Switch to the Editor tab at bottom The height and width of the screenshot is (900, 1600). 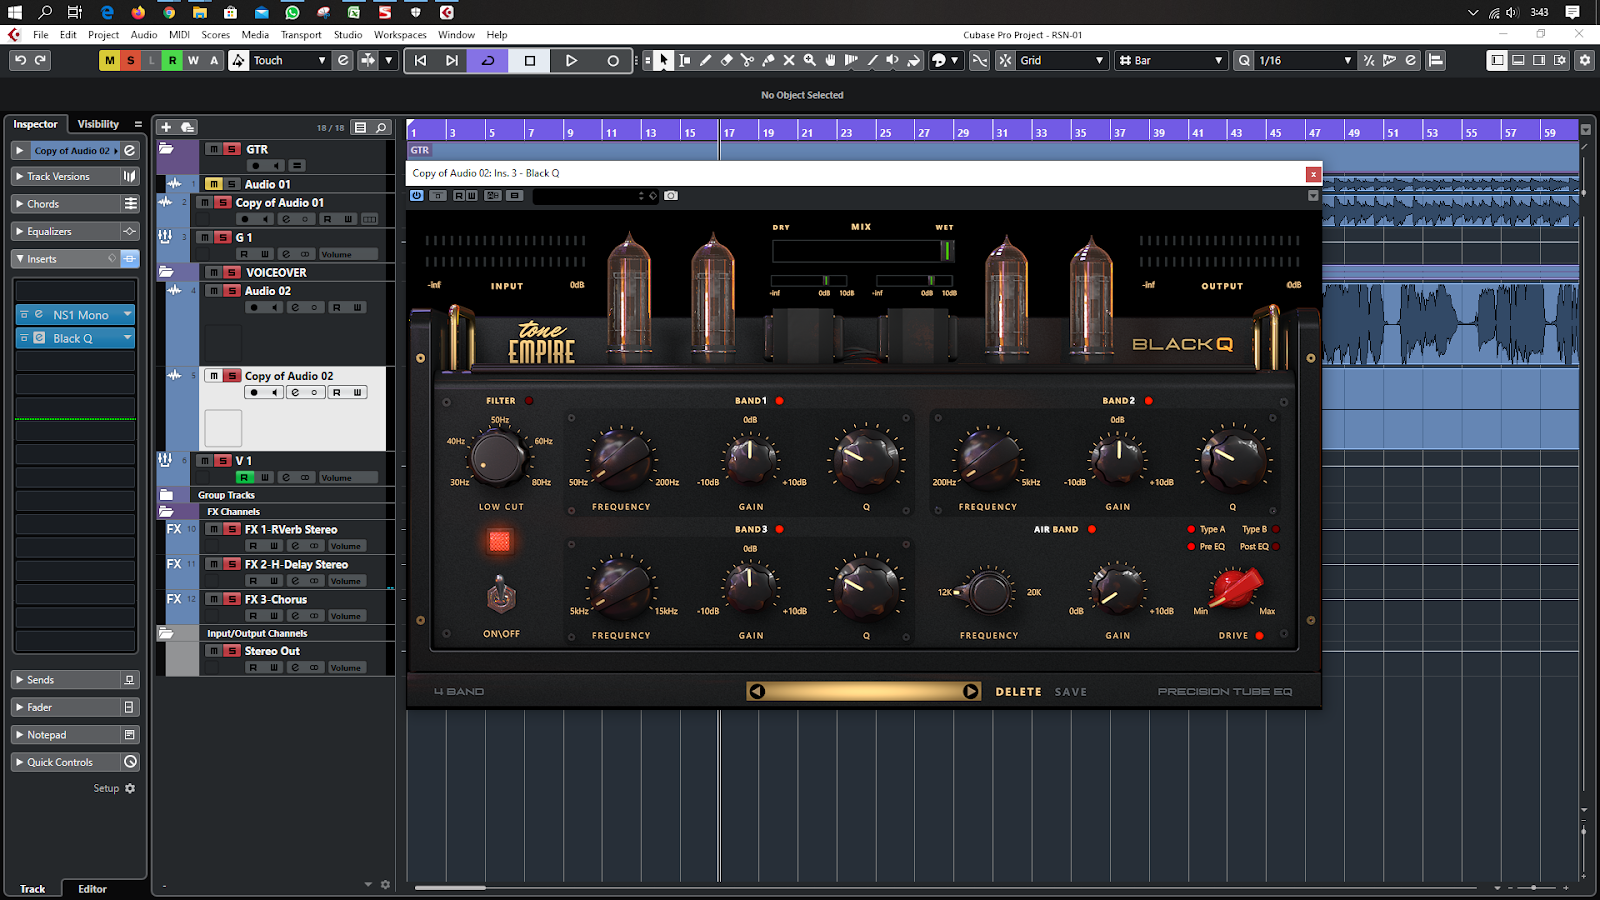92,888
